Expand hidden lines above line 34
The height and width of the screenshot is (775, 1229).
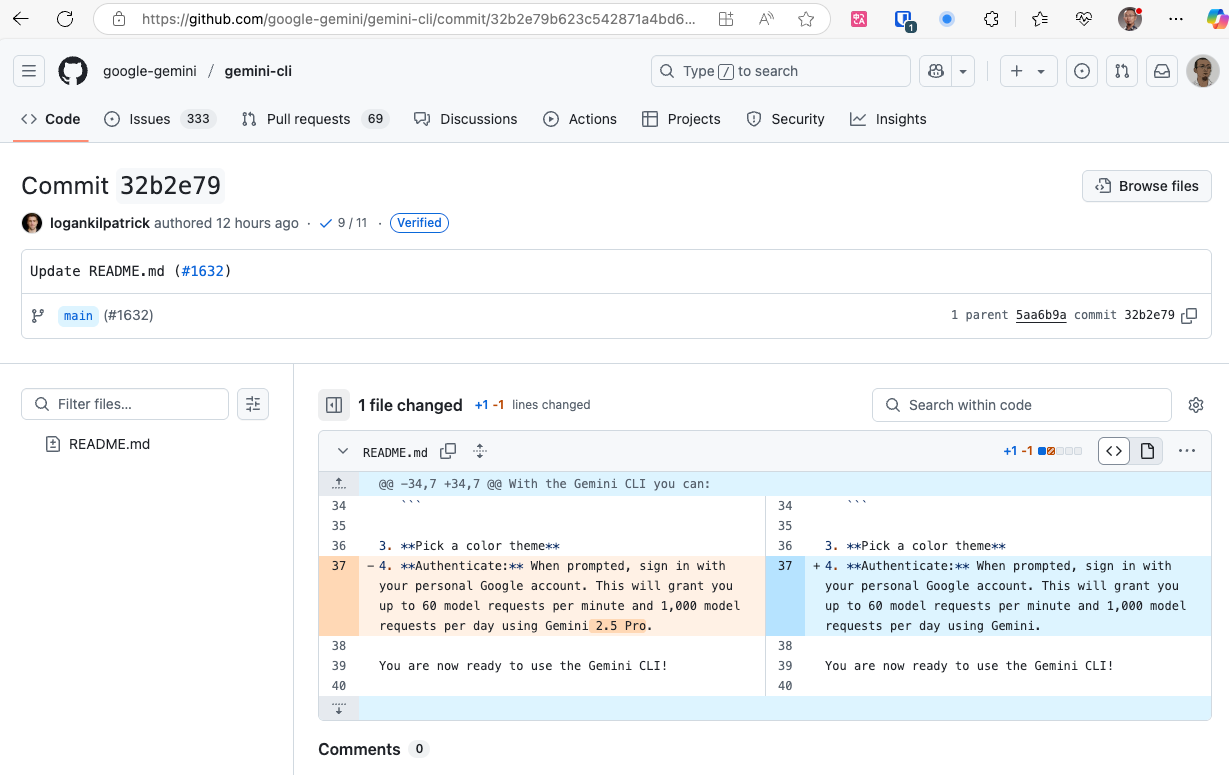coord(339,484)
